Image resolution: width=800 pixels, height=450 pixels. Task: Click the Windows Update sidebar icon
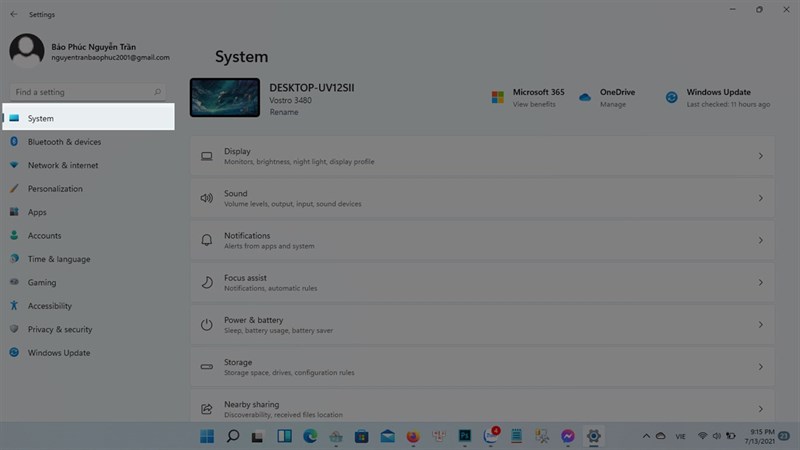[14, 352]
